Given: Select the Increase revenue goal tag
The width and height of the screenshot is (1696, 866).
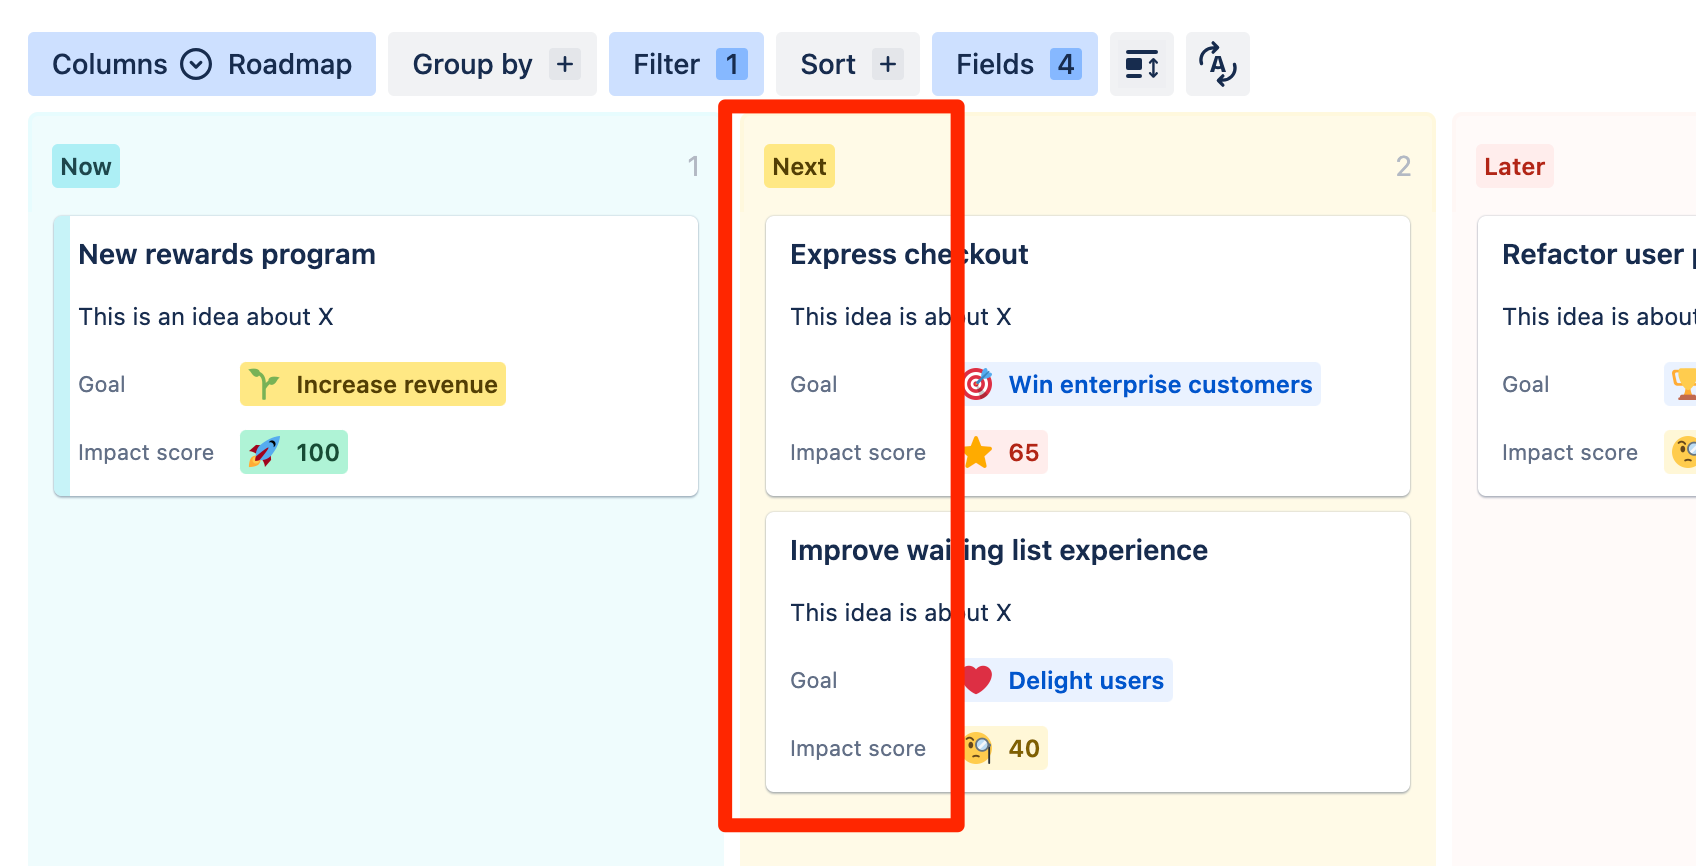Looking at the screenshot, I should pyautogui.click(x=373, y=384).
